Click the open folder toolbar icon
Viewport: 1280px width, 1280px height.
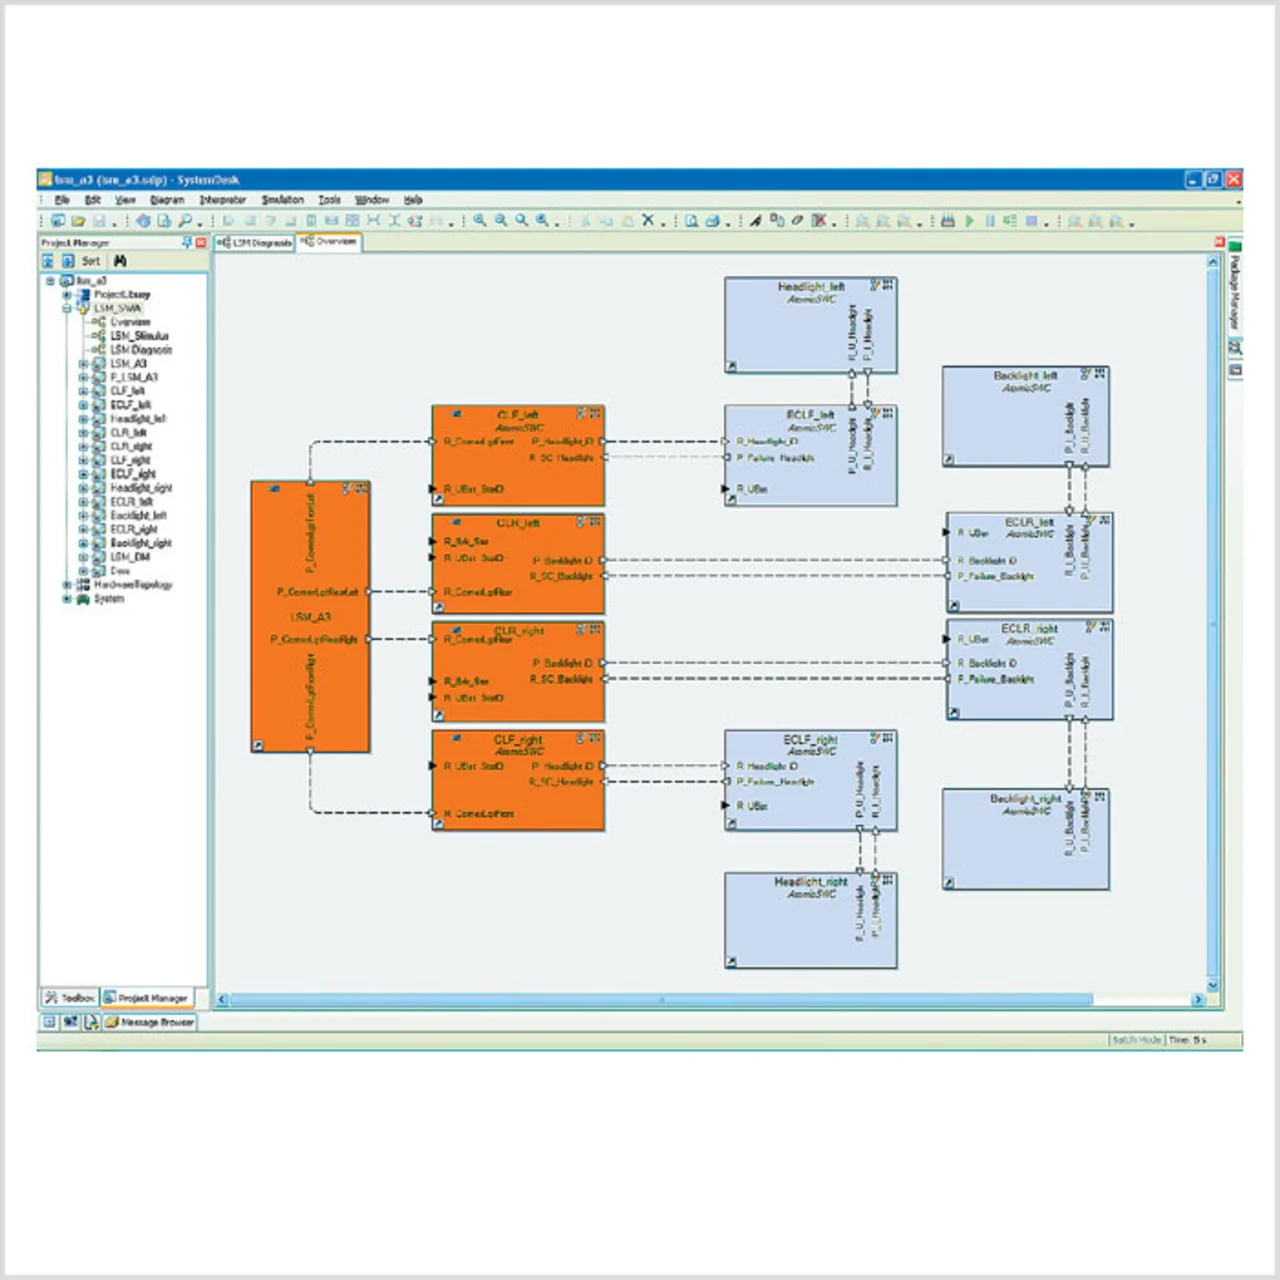point(78,221)
